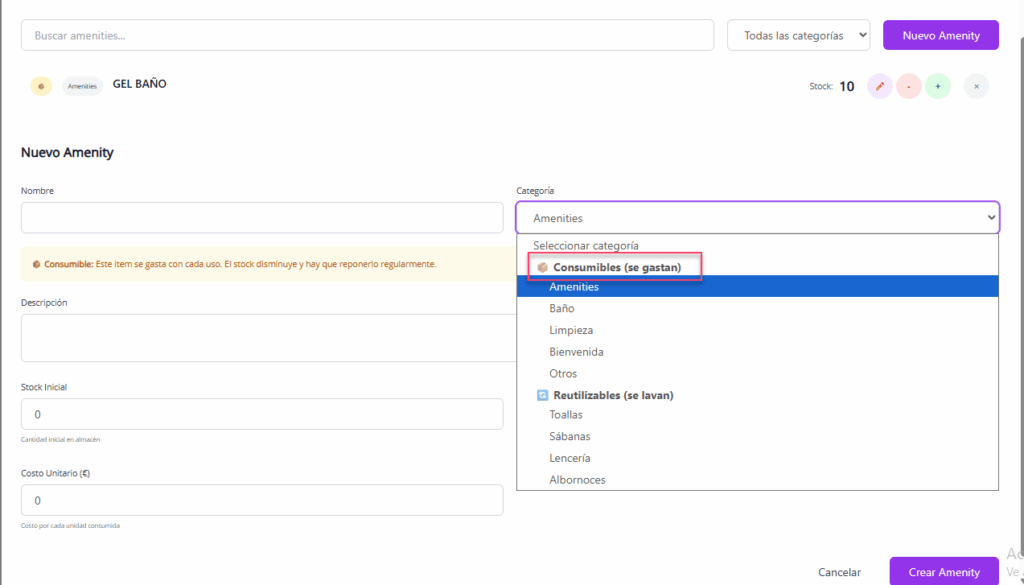Pick the Limpieza category option

[x=571, y=330]
